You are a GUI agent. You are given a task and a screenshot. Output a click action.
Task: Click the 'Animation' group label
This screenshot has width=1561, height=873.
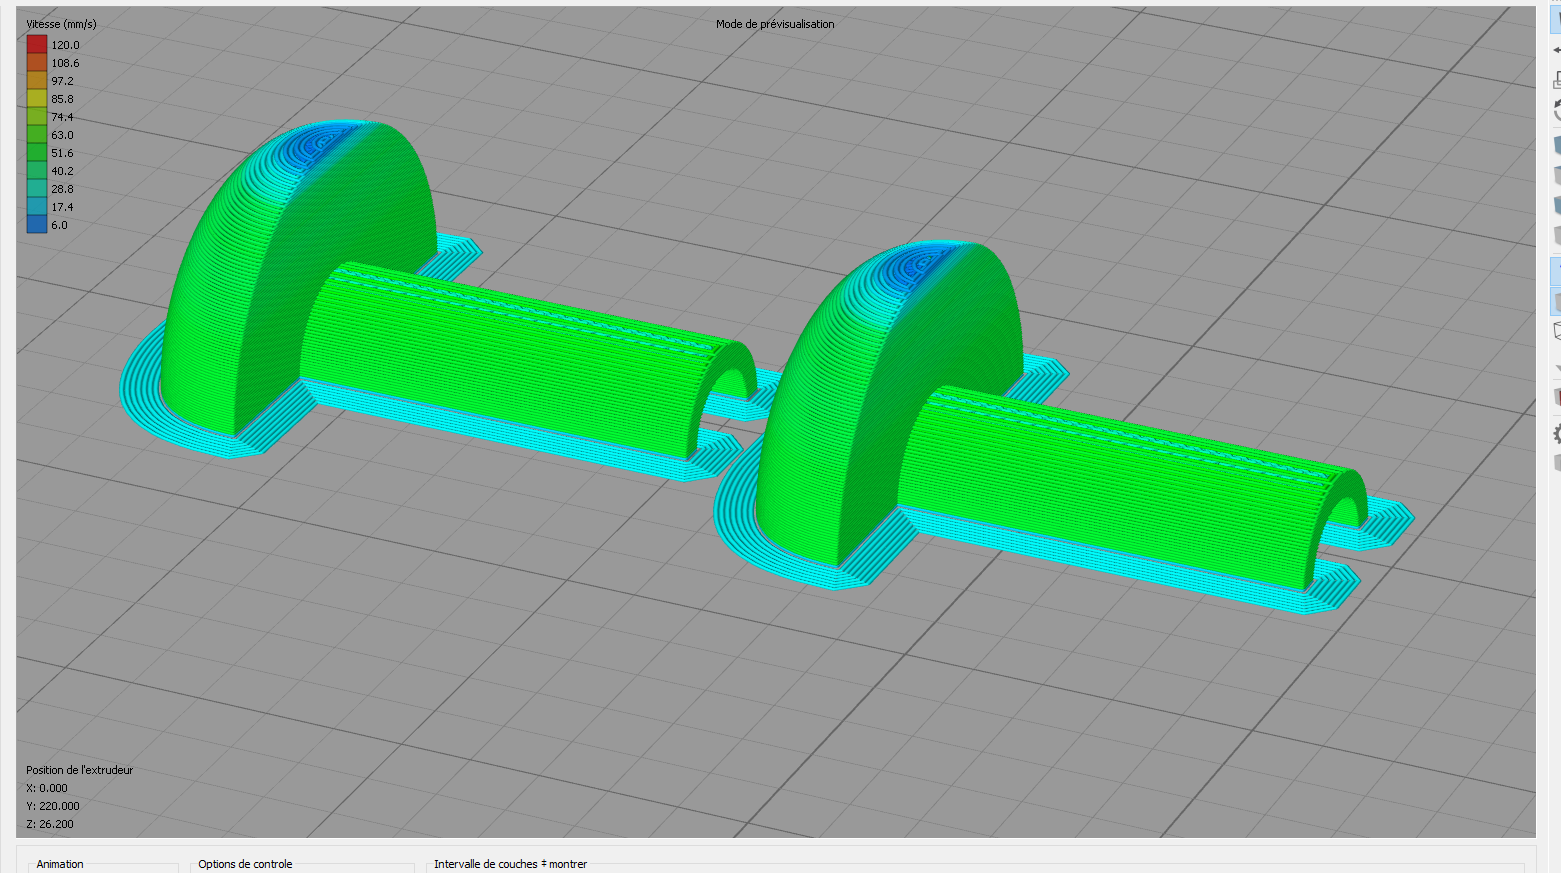(60, 864)
